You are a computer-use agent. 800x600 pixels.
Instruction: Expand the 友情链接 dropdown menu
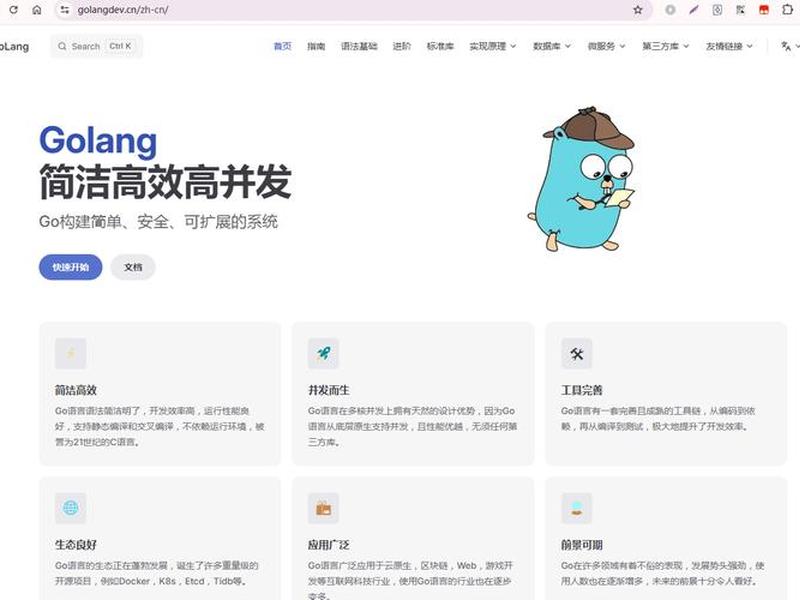pos(729,46)
